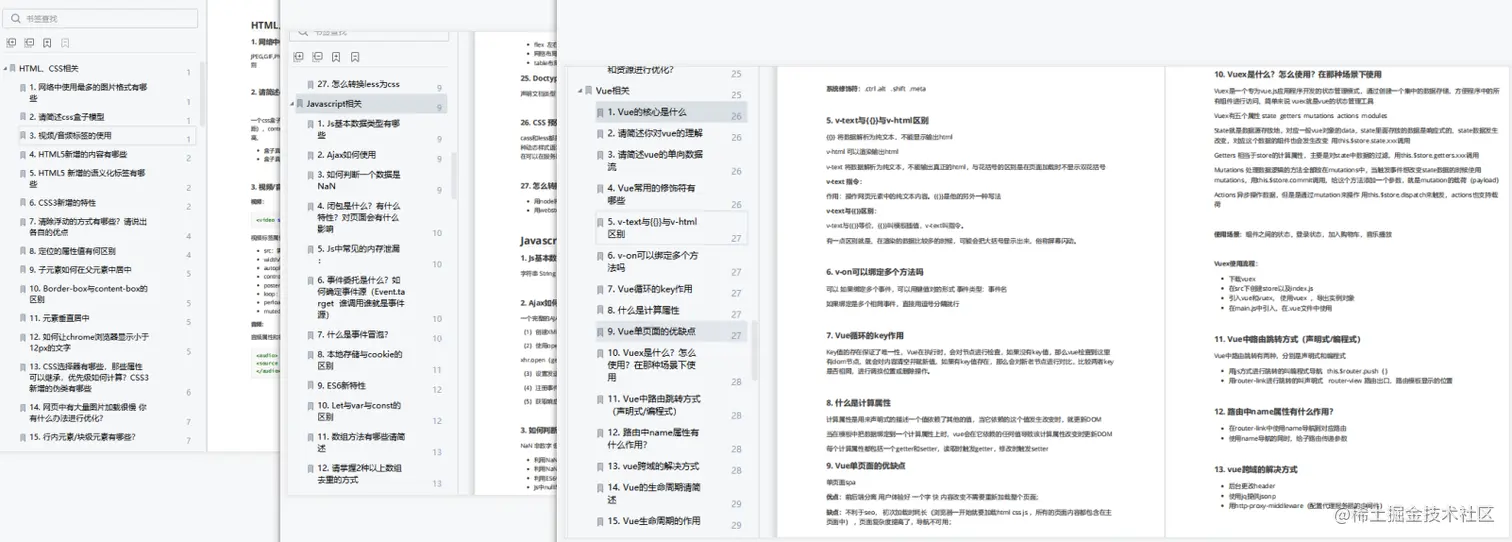Open bookmark '9. ES6新特性'
Image resolution: width=1512 pixels, height=542 pixels.
tap(342, 385)
